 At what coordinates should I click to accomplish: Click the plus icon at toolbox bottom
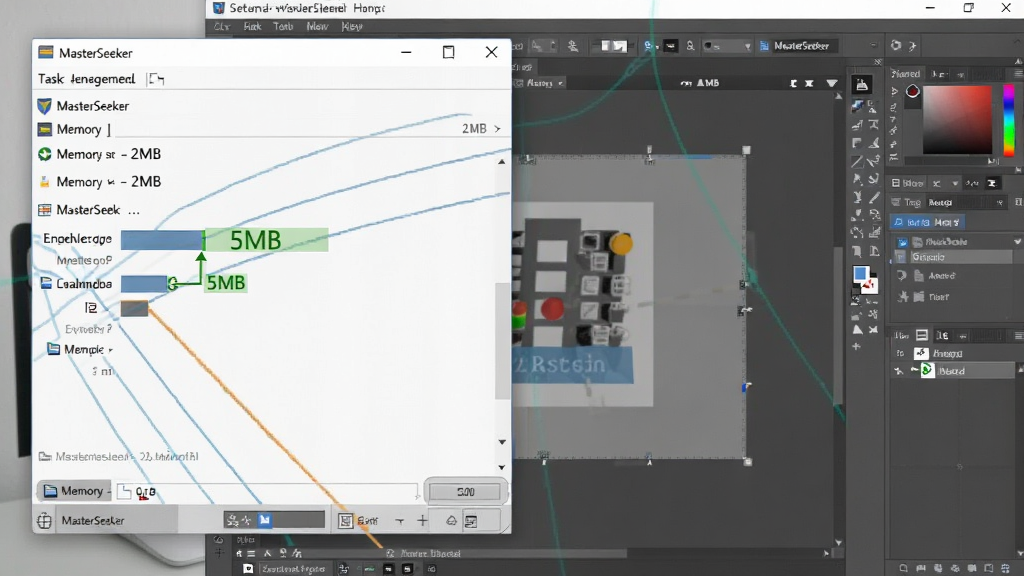[856, 346]
